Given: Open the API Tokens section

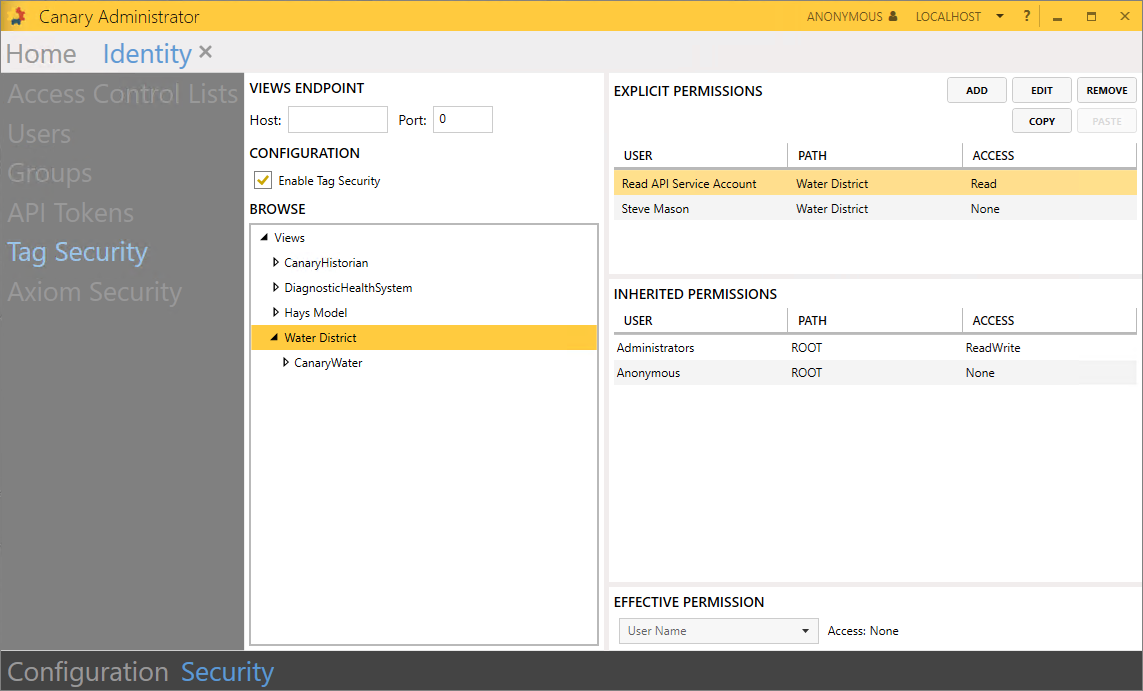Looking at the screenshot, I should click(71, 213).
